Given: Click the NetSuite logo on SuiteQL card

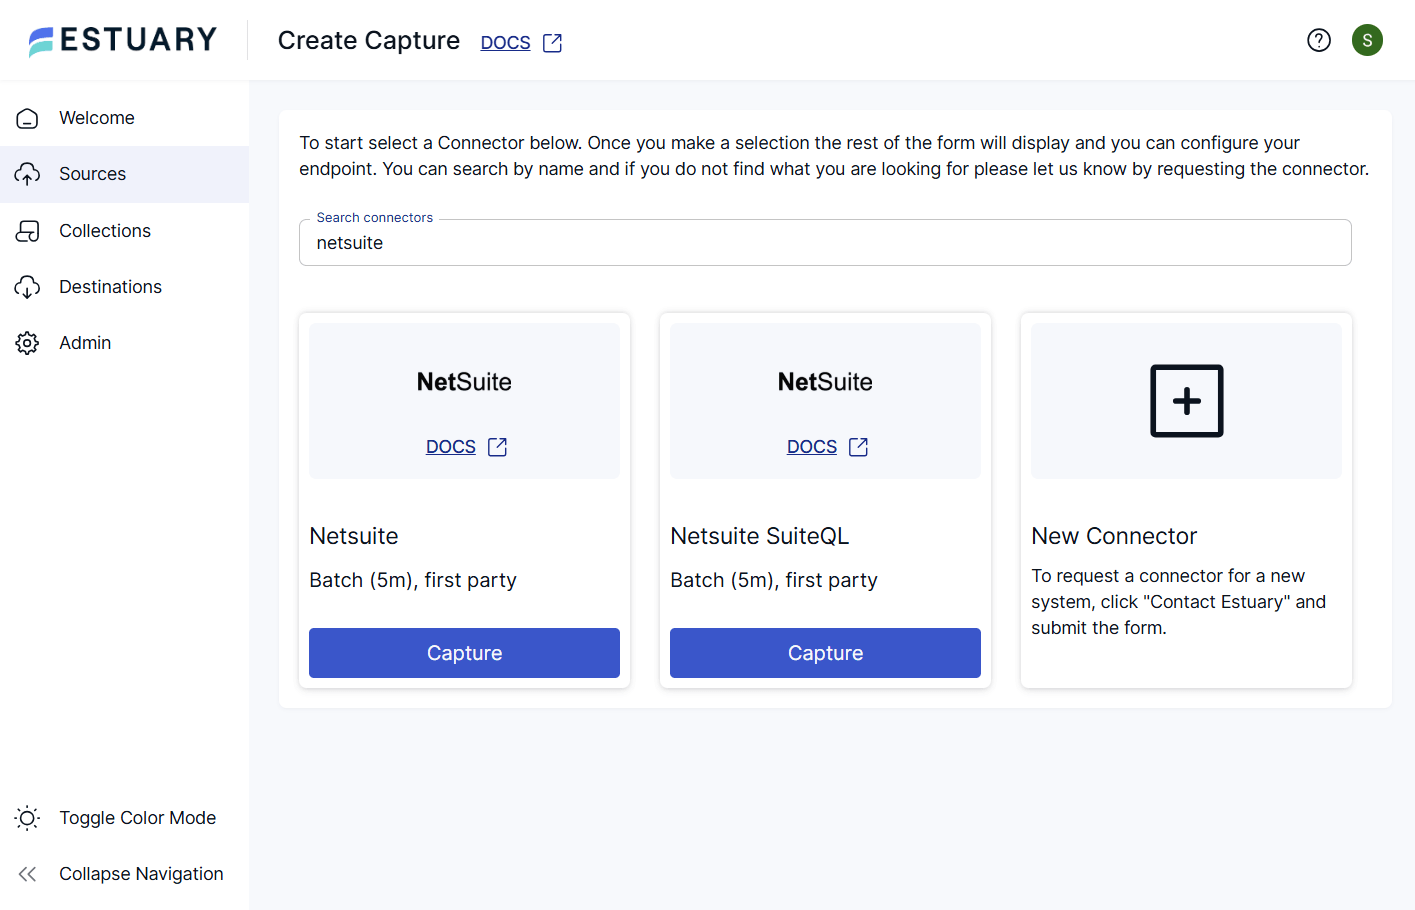Looking at the screenshot, I should [x=825, y=382].
